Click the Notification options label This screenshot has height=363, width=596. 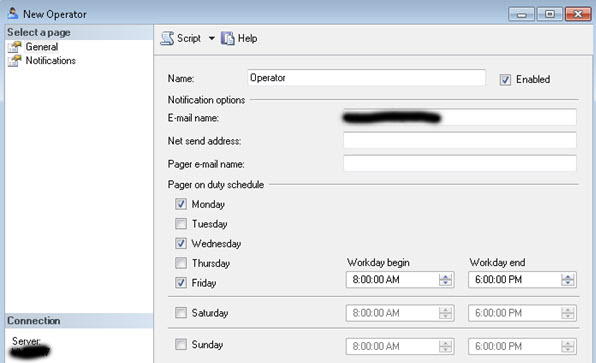pyautogui.click(x=206, y=100)
